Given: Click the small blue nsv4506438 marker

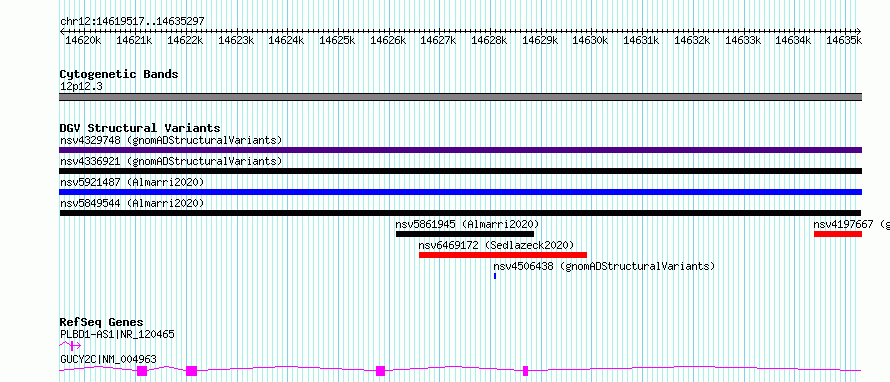Looking at the screenshot, I should pos(495,276).
